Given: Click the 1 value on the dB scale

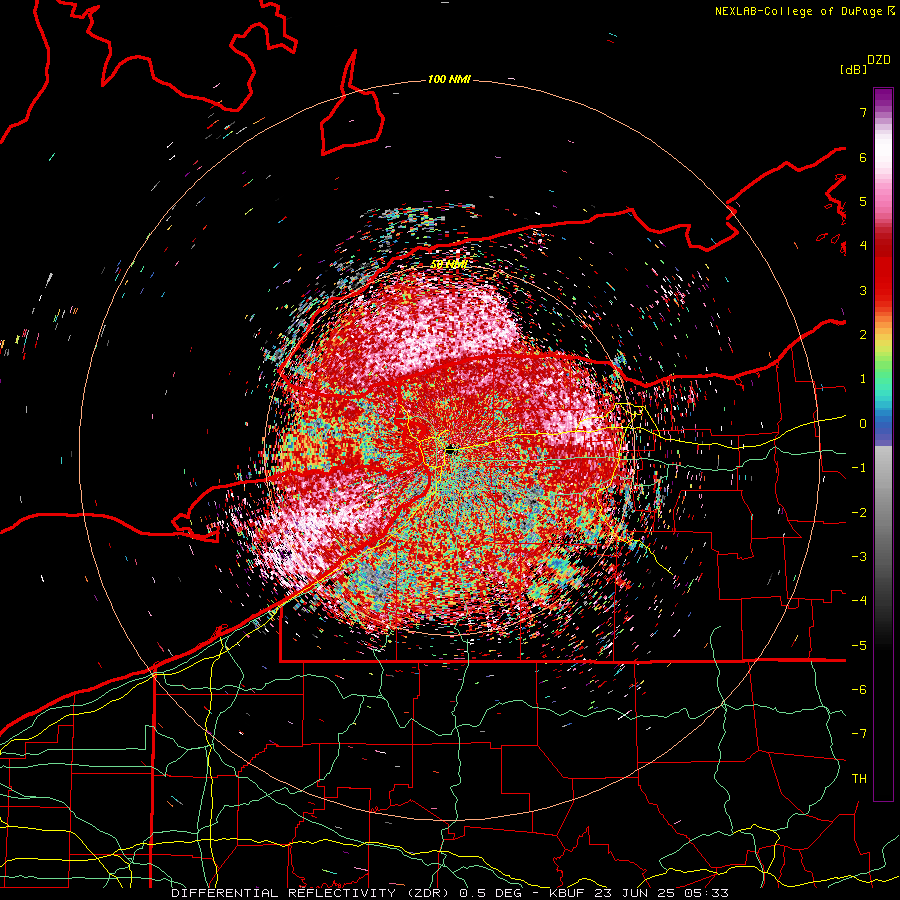Looking at the screenshot, I should (863, 379).
